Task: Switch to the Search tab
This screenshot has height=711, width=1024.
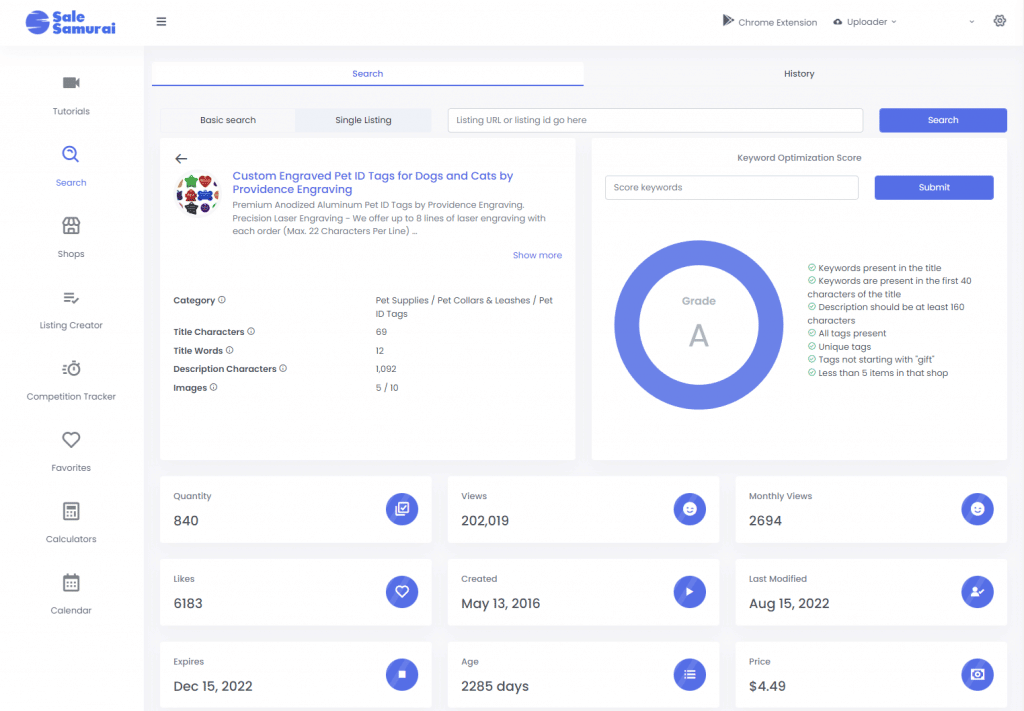Action: 368,74
